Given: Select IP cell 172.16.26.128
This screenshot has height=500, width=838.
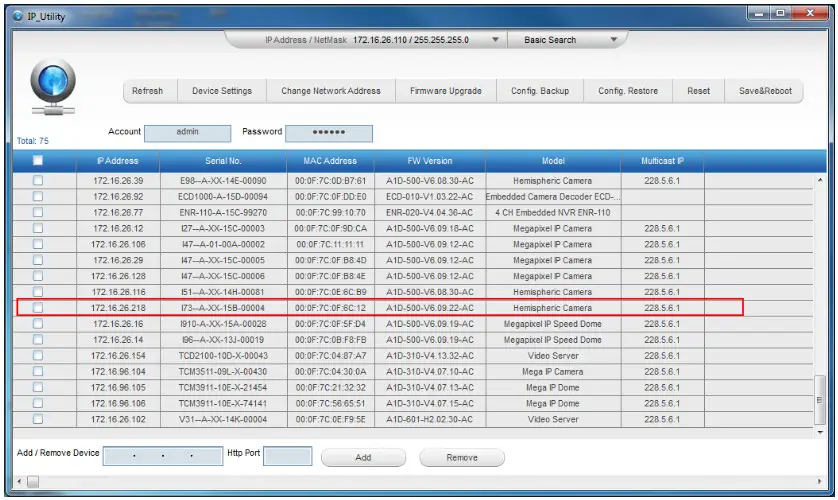Looking at the screenshot, I should (118, 276).
